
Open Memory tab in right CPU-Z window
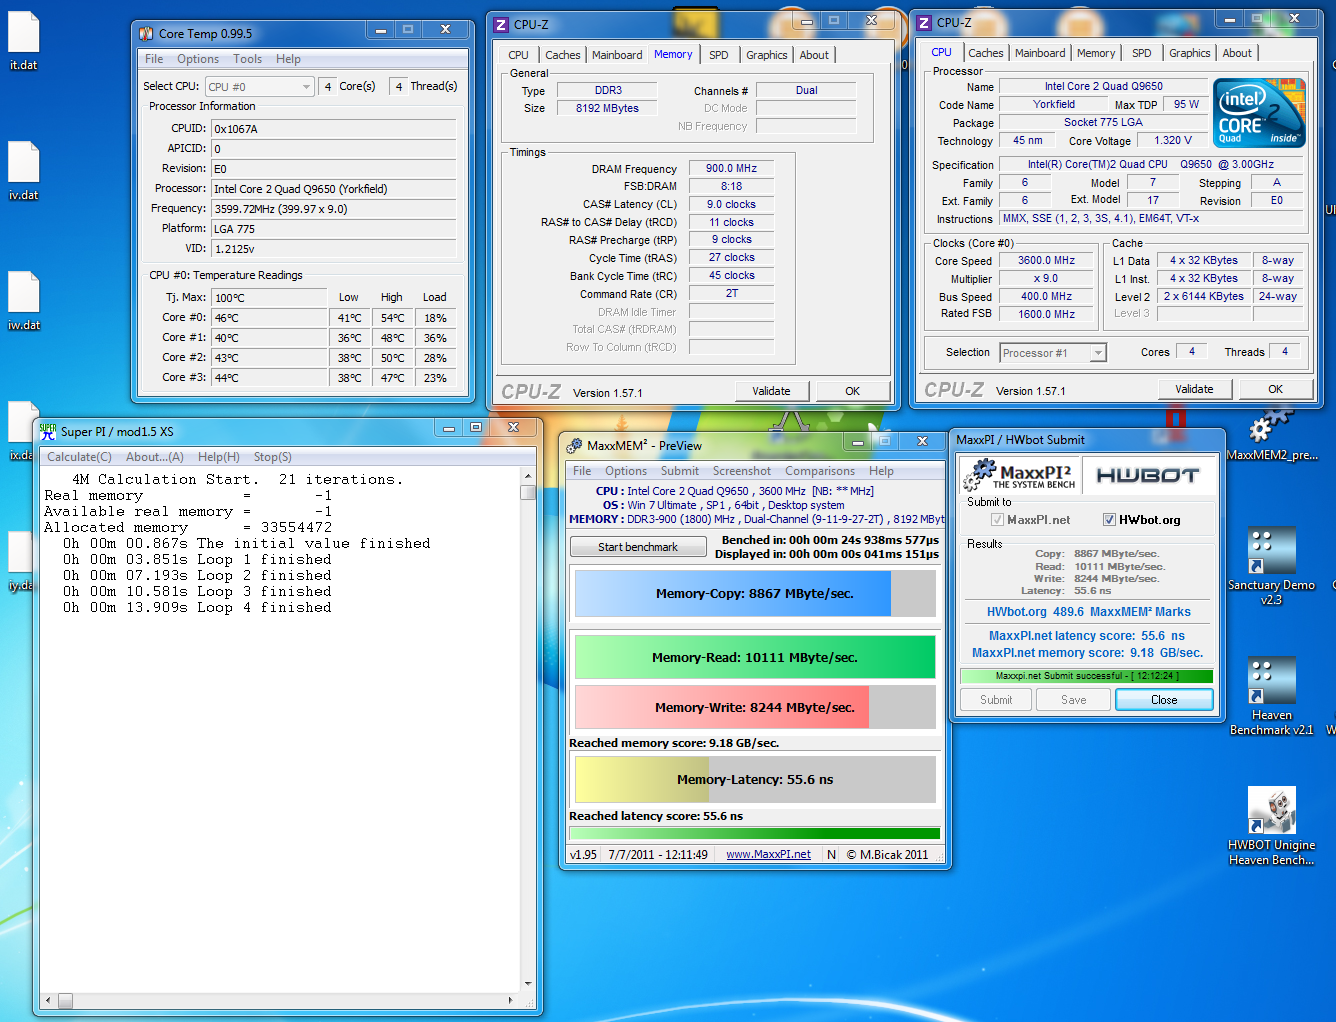1096,53
